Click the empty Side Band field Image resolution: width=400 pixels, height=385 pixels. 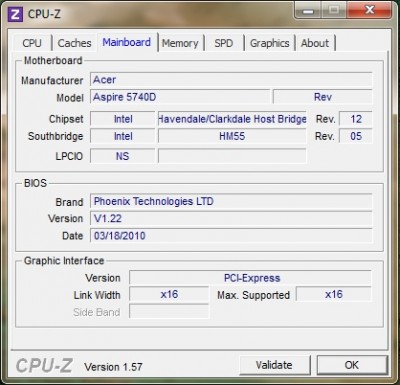(x=169, y=312)
